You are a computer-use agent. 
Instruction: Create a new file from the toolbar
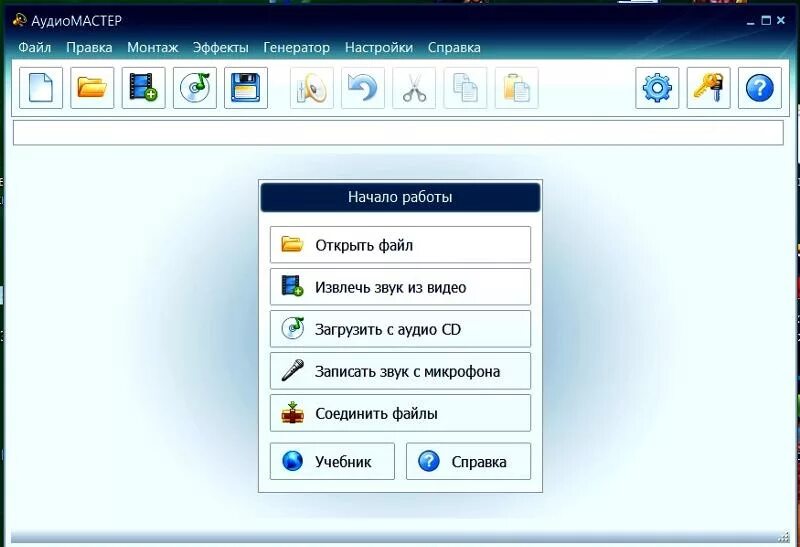pyautogui.click(x=41, y=88)
